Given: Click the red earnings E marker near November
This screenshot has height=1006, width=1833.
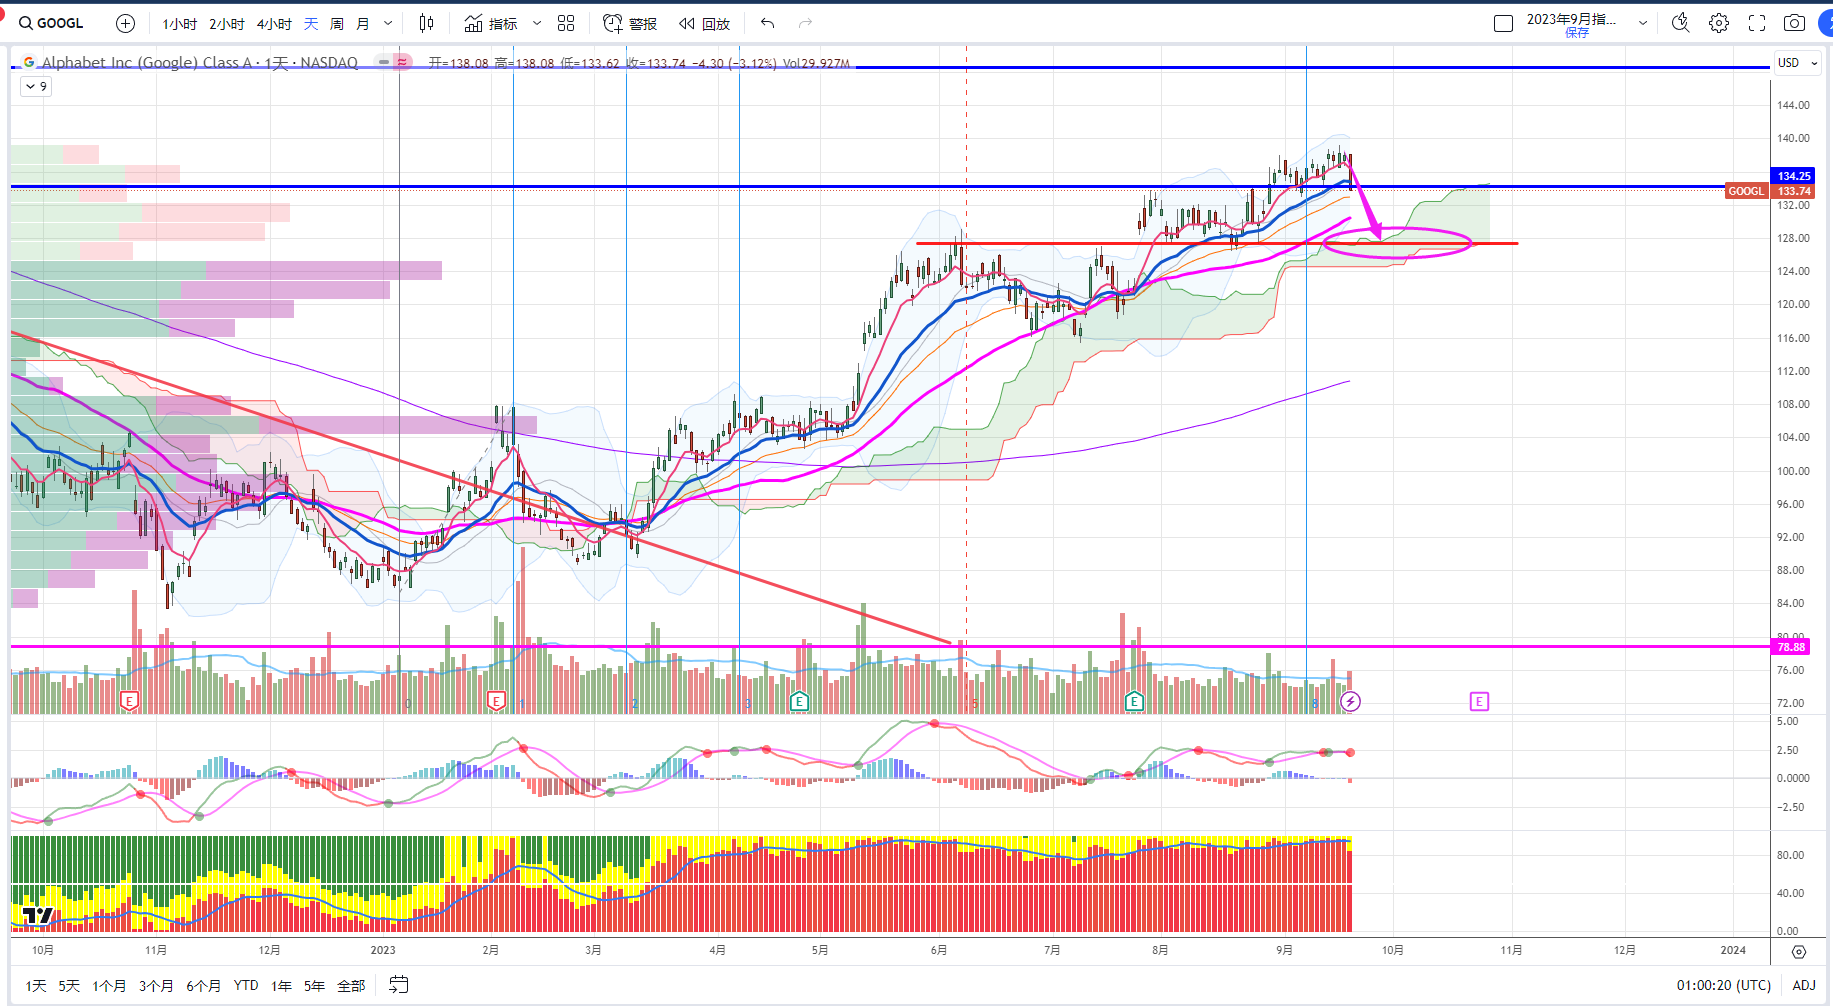Looking at the screenshot, I should [128, 701].
